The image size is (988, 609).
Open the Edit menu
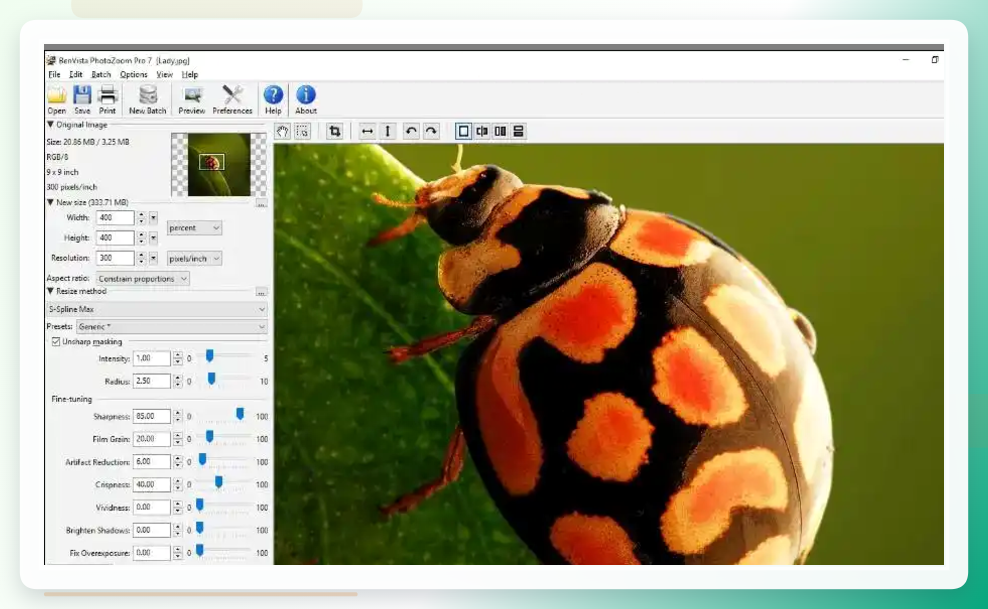tap(76, 74)
